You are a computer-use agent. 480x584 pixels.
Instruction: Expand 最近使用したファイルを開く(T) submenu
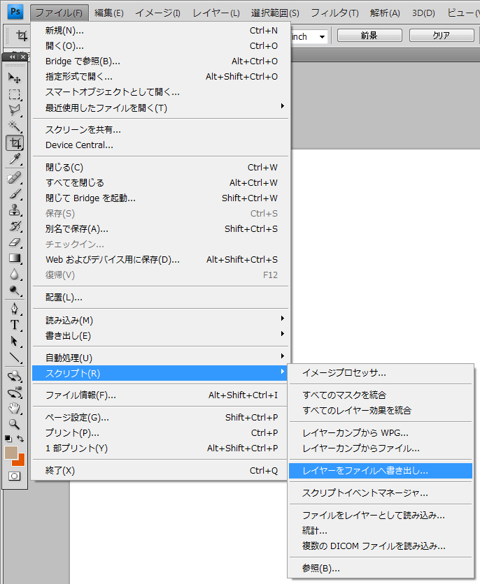click(160, 108)
